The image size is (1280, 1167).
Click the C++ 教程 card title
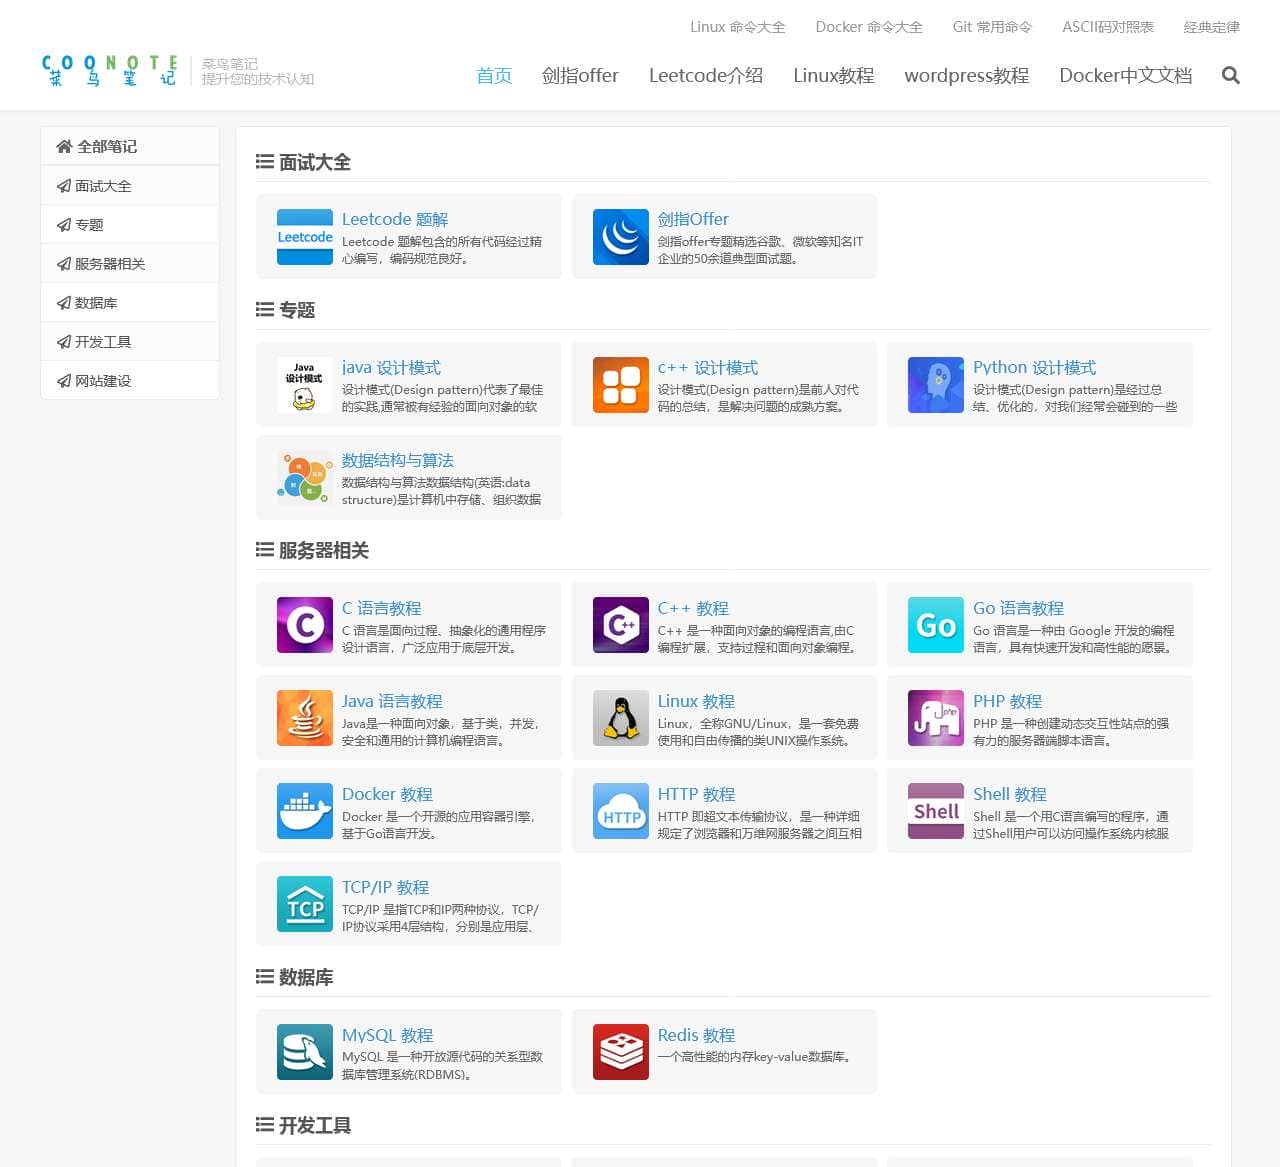point(693,608)
